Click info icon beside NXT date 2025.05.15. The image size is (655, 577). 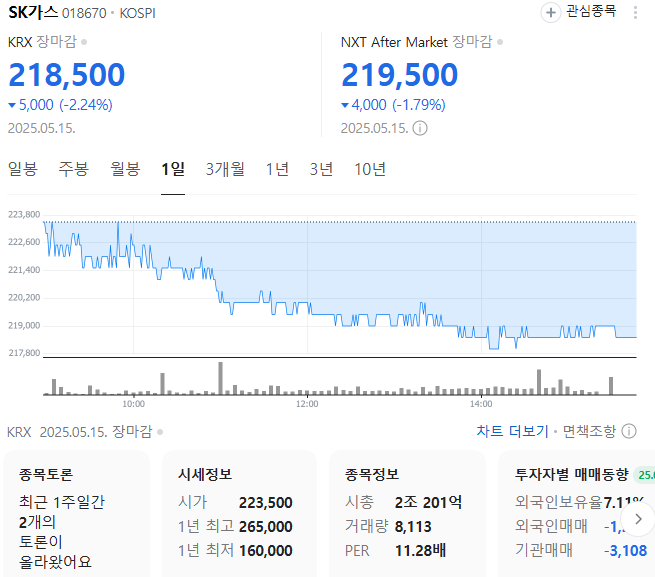click(x=420, y=128)
